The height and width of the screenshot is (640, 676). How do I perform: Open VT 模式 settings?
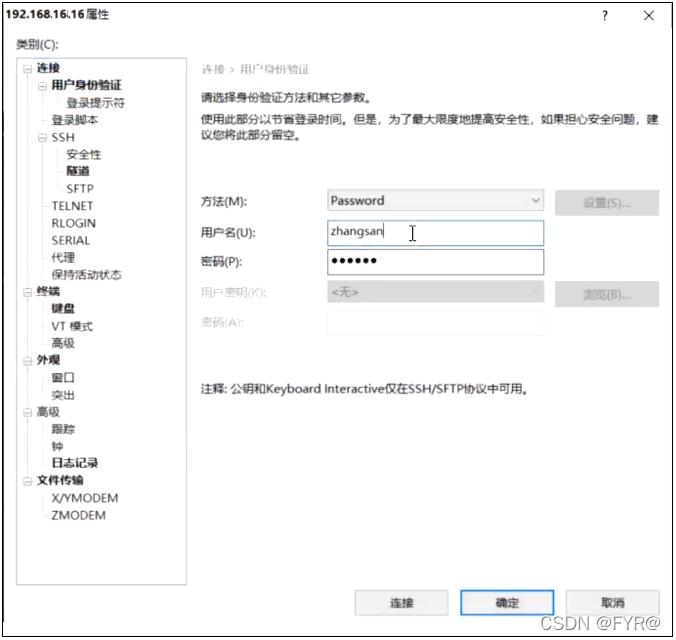pos(72,326)
